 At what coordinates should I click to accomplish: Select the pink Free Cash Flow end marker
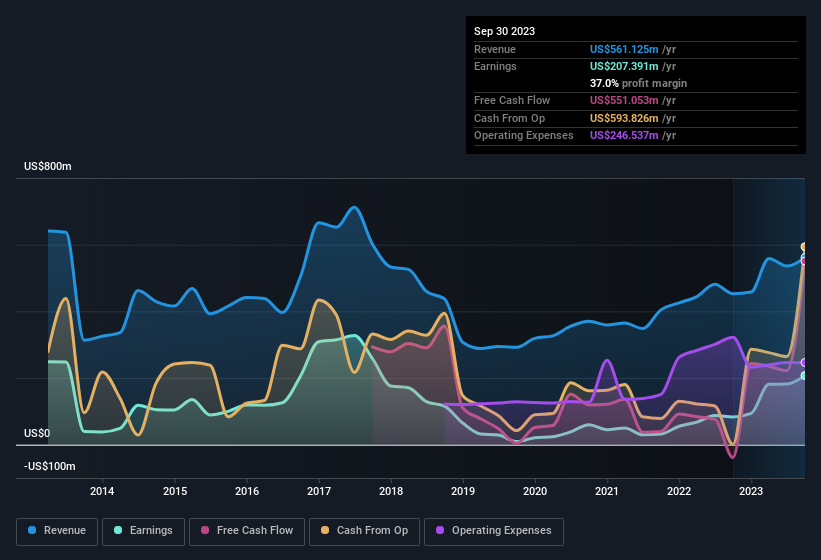804,261
